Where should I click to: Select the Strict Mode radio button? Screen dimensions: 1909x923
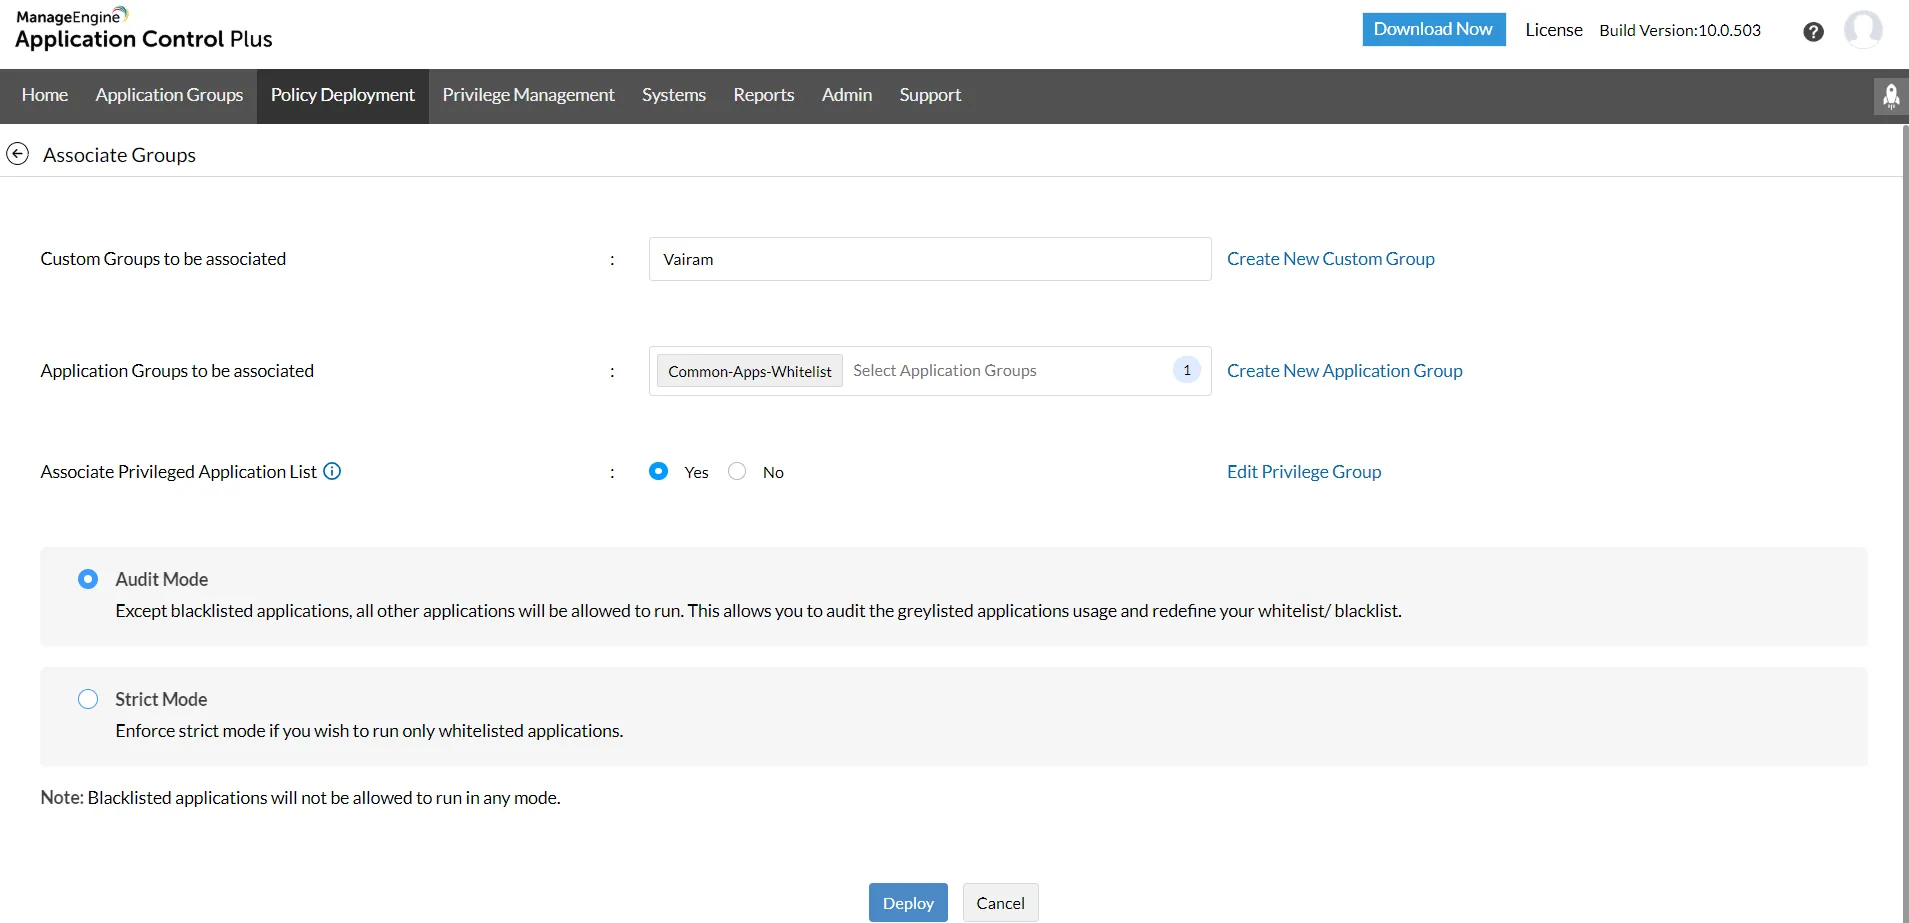coord(88,698)
